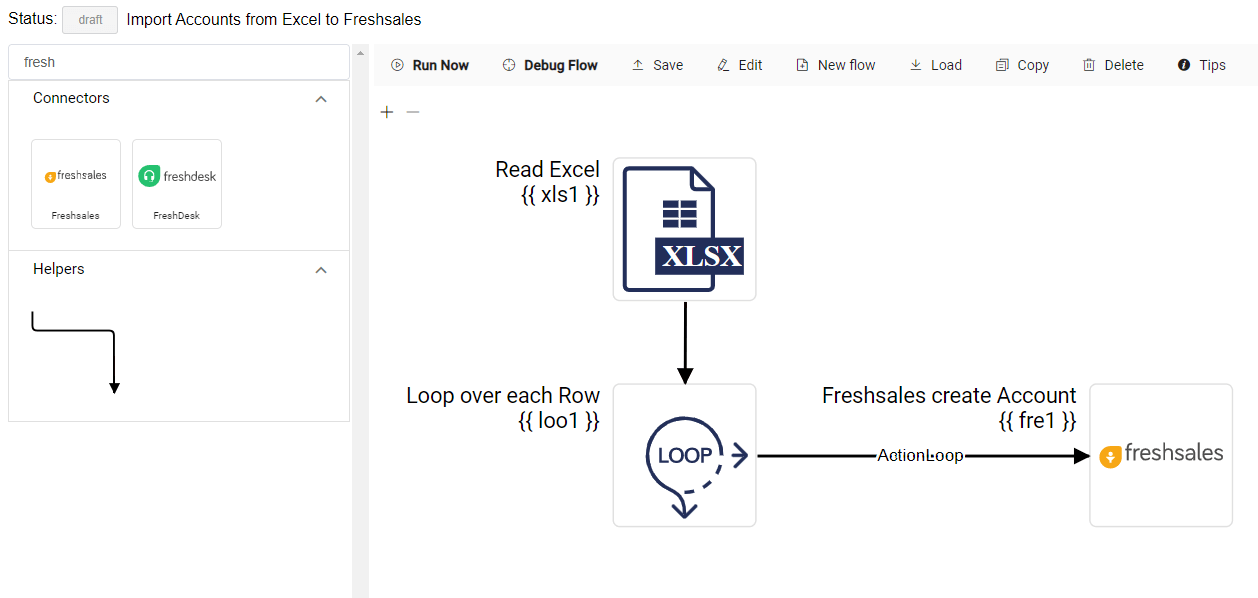Screen dimensions: 1258x598
Task: Click the Delete trash icon
Action: pos(1089,65)
